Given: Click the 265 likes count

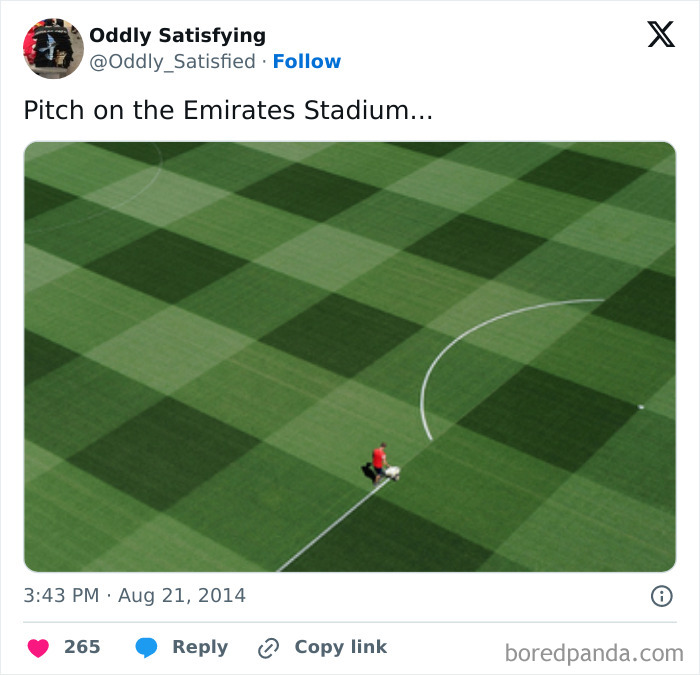Looking at the screenshot, I should tap(82, 648).
